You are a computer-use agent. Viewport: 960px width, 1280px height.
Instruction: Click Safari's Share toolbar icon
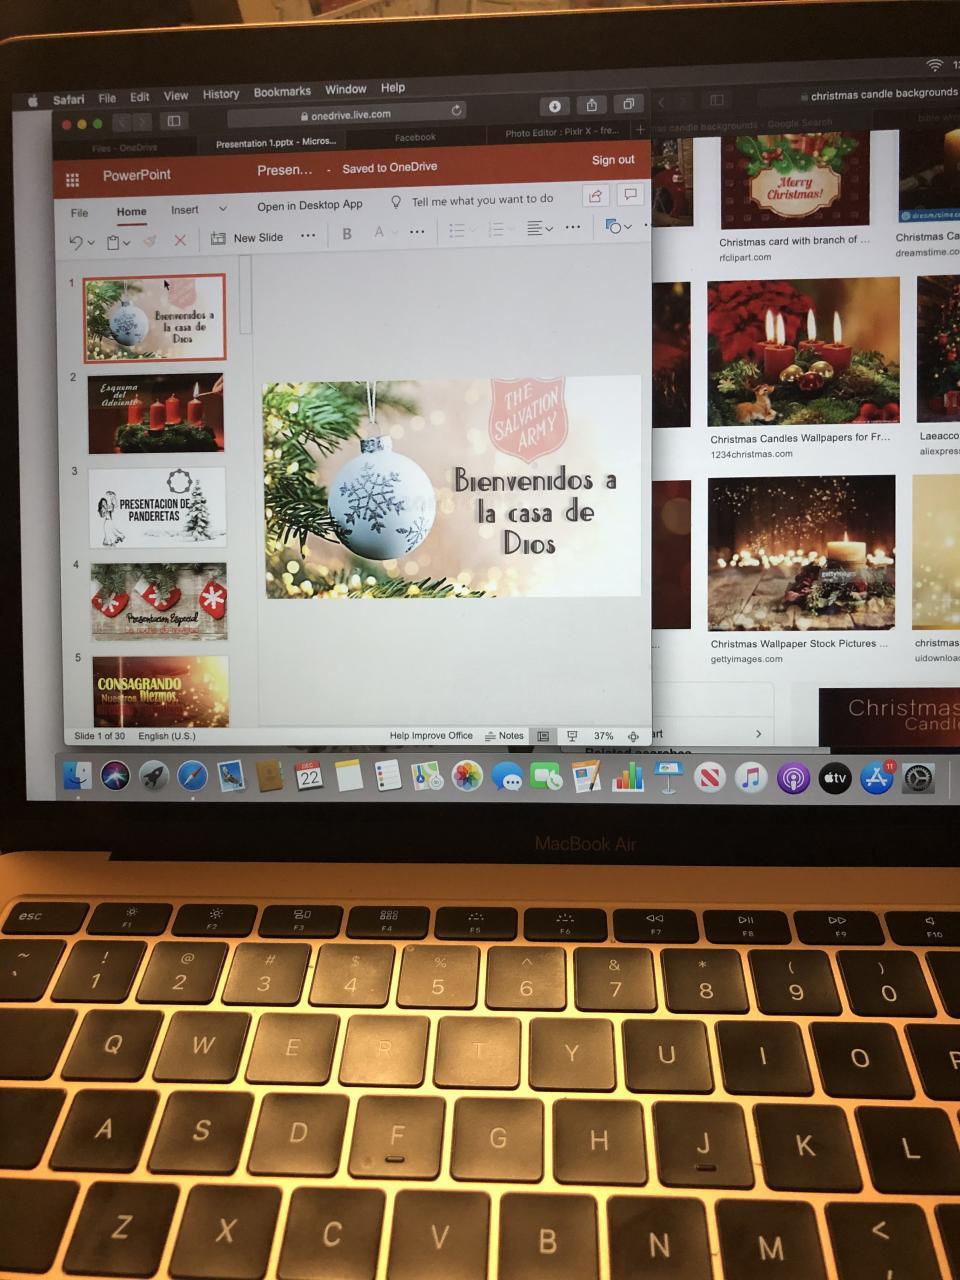coord(592,105)
